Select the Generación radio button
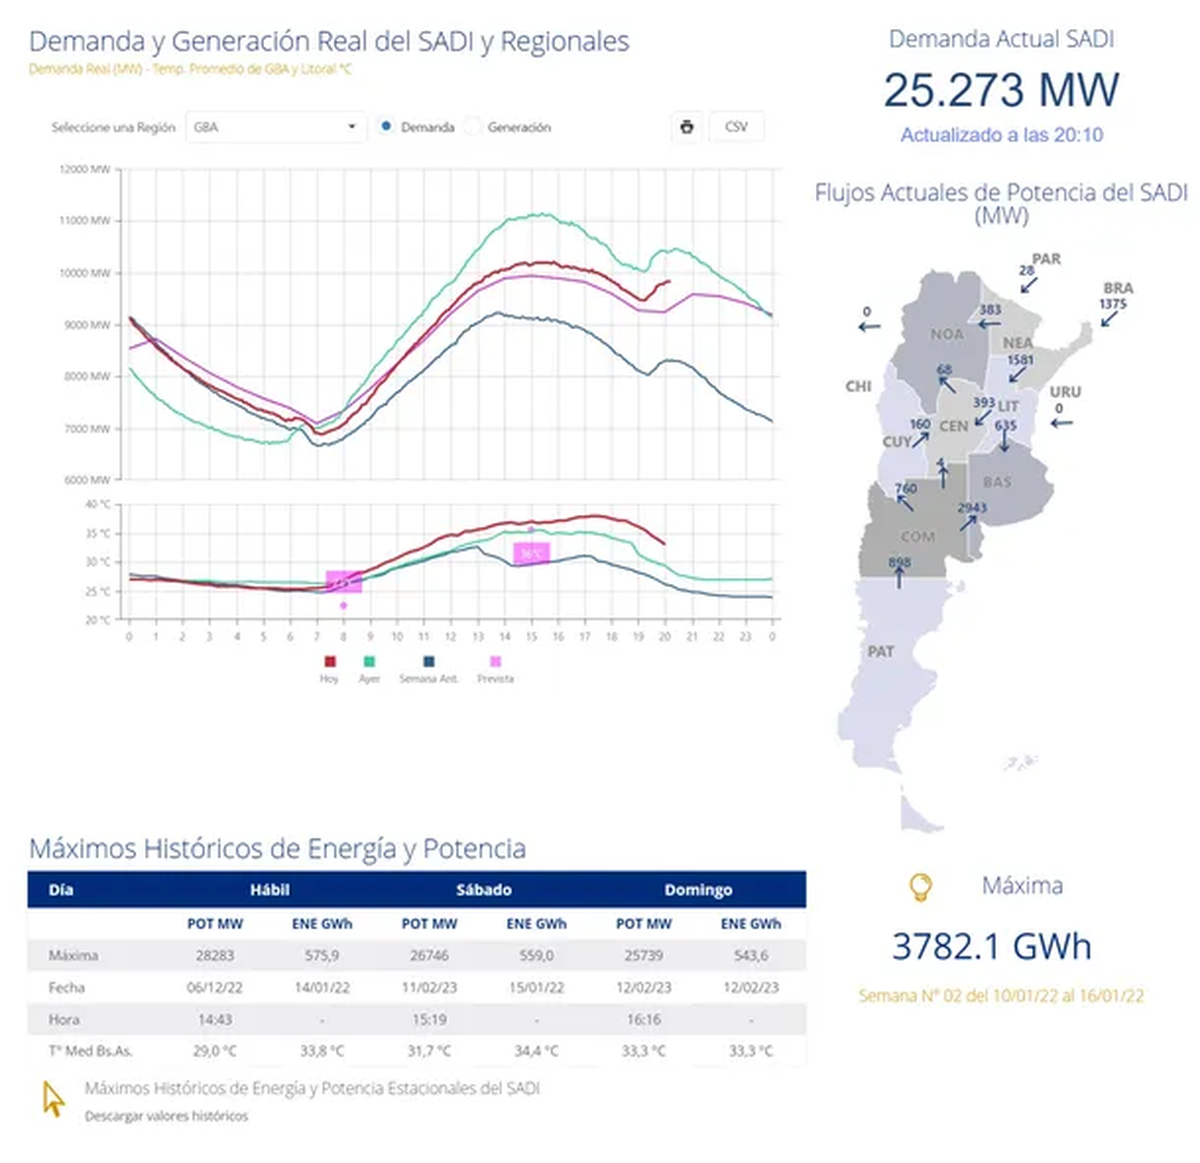Screen dimensions: 1200x1163 tap(471, 127)
